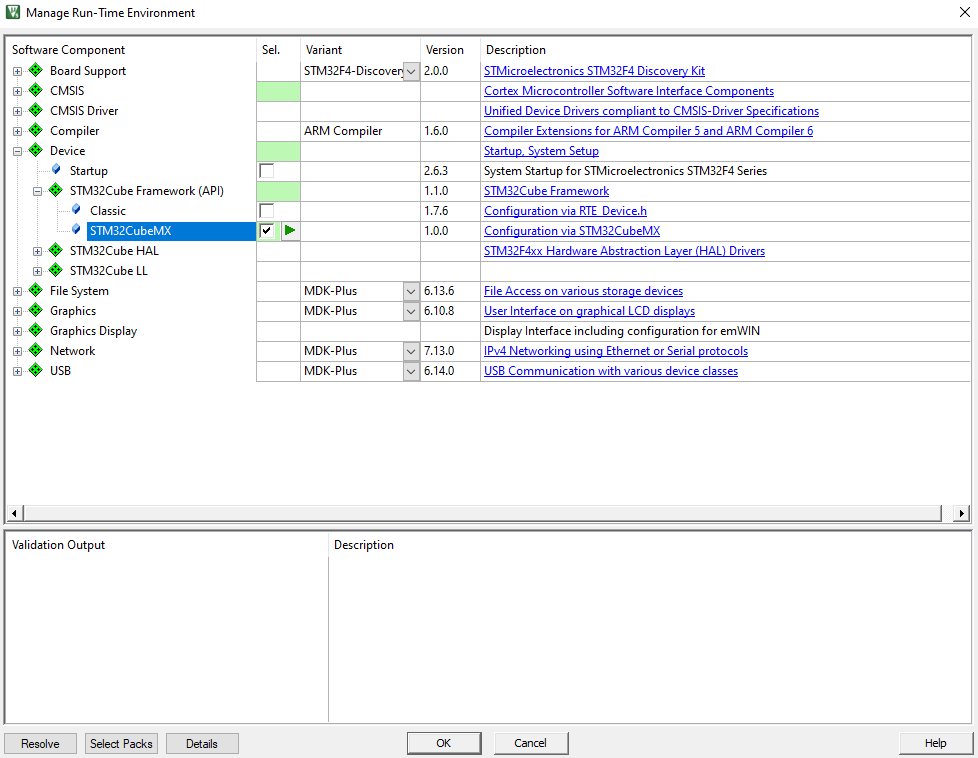Click the blue Startup component icon
The height and width of the screenshot is (758, 978).
[56, 170]
